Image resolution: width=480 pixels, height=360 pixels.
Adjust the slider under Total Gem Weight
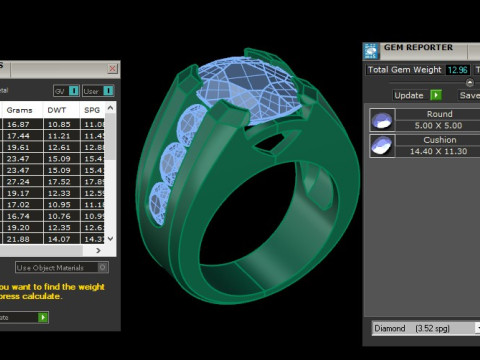tap(470, 82)
